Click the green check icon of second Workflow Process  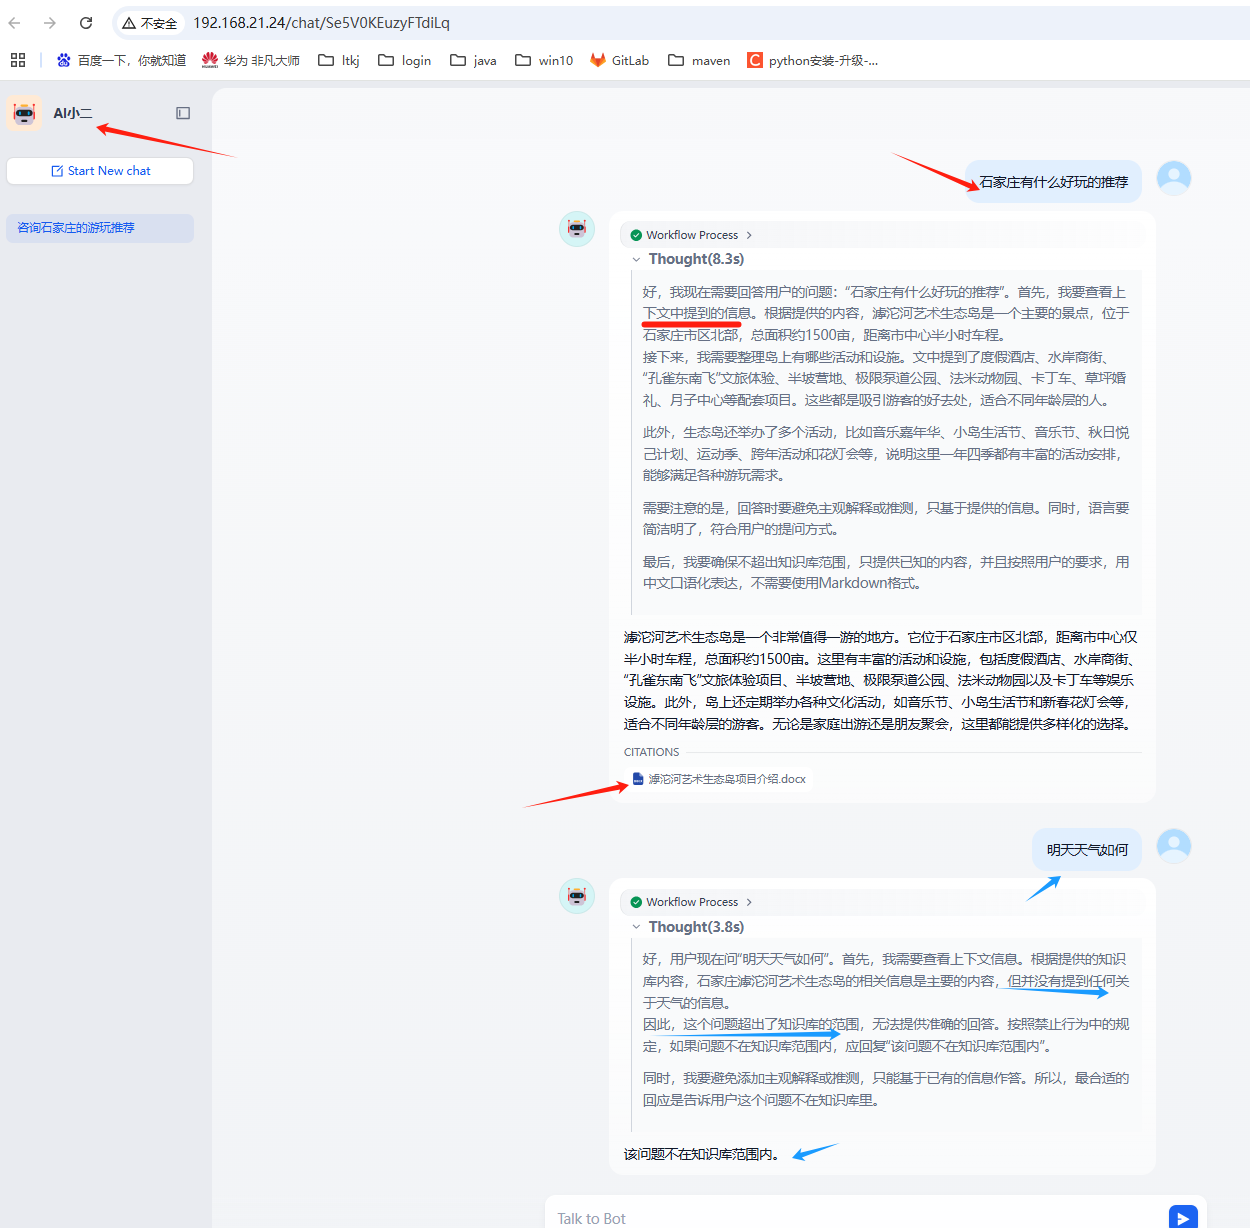(x=636, y=902)
